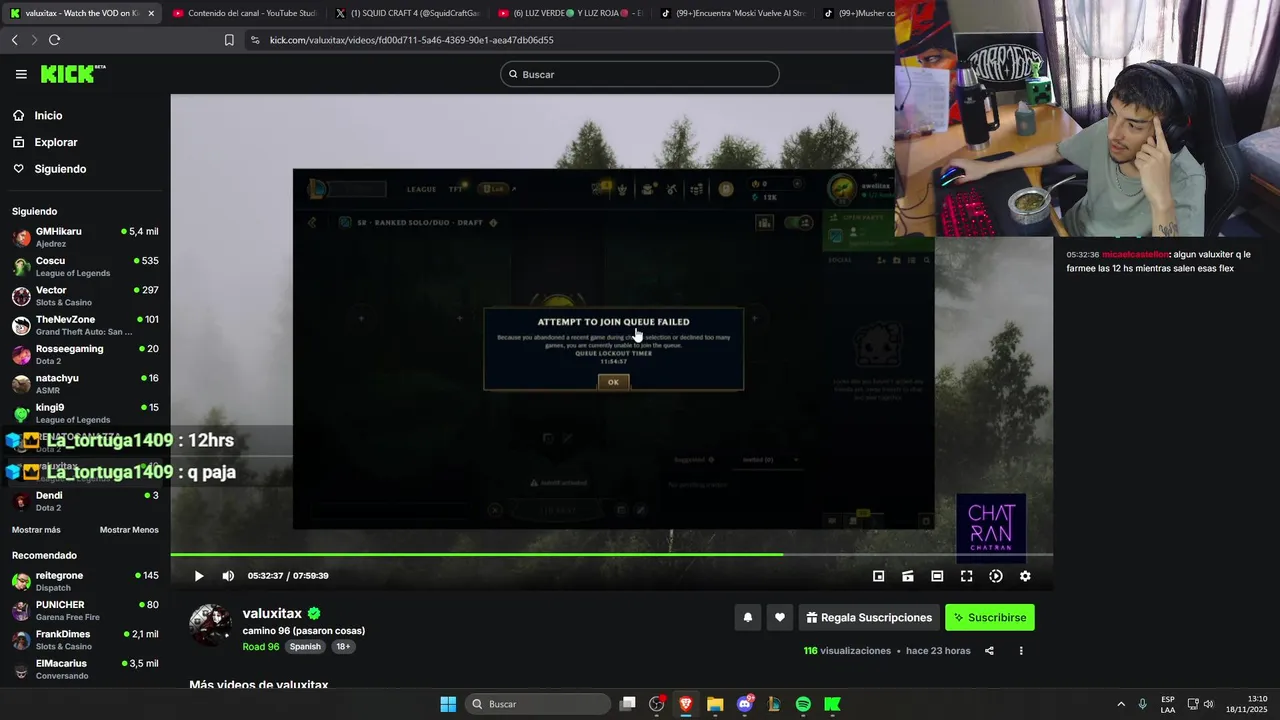This screenshot has width=1280, height=720.
Task: Click OK in the queue failed dialog
Action: click(x=613, y=382)
